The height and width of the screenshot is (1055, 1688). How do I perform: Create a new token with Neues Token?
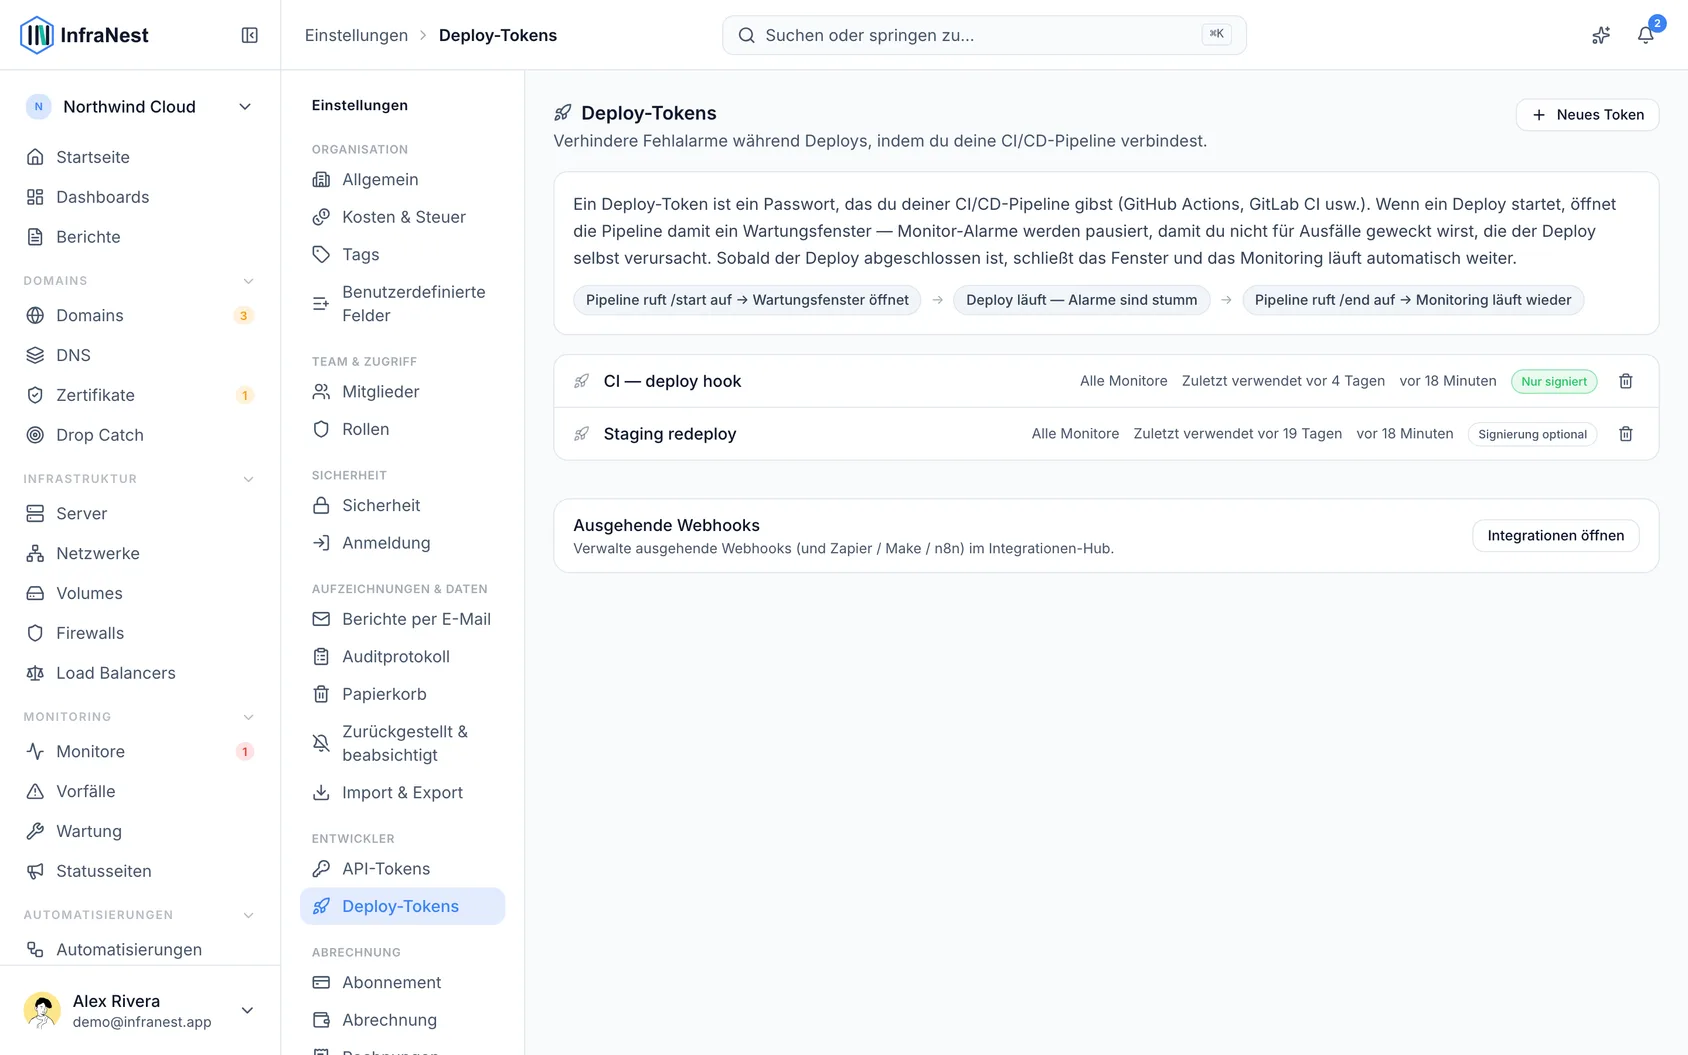1587,115
